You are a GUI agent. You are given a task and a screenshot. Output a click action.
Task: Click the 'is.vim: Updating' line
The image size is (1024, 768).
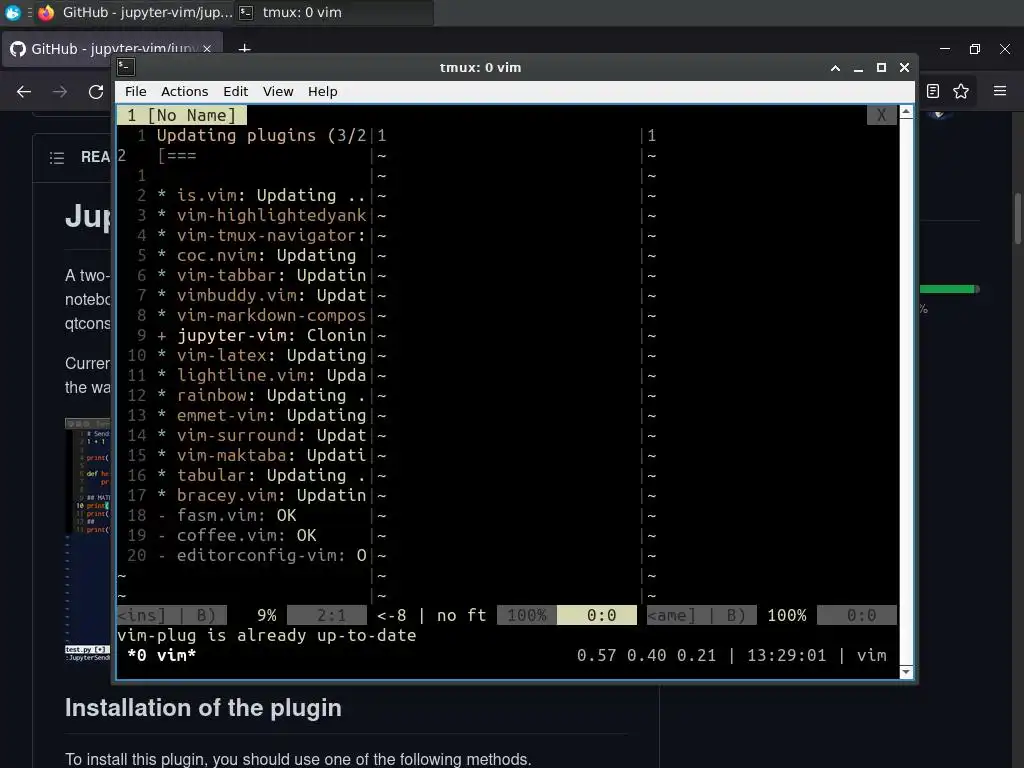[261, 195]
